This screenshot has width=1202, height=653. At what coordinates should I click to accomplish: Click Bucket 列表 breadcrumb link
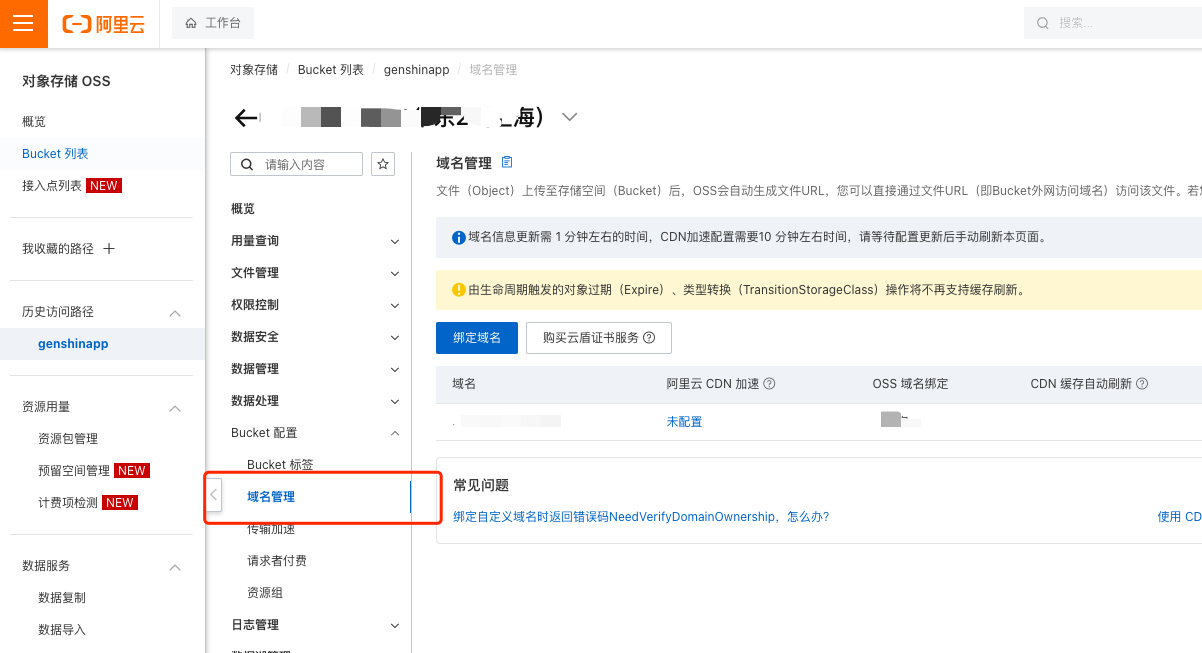[331, 69]
